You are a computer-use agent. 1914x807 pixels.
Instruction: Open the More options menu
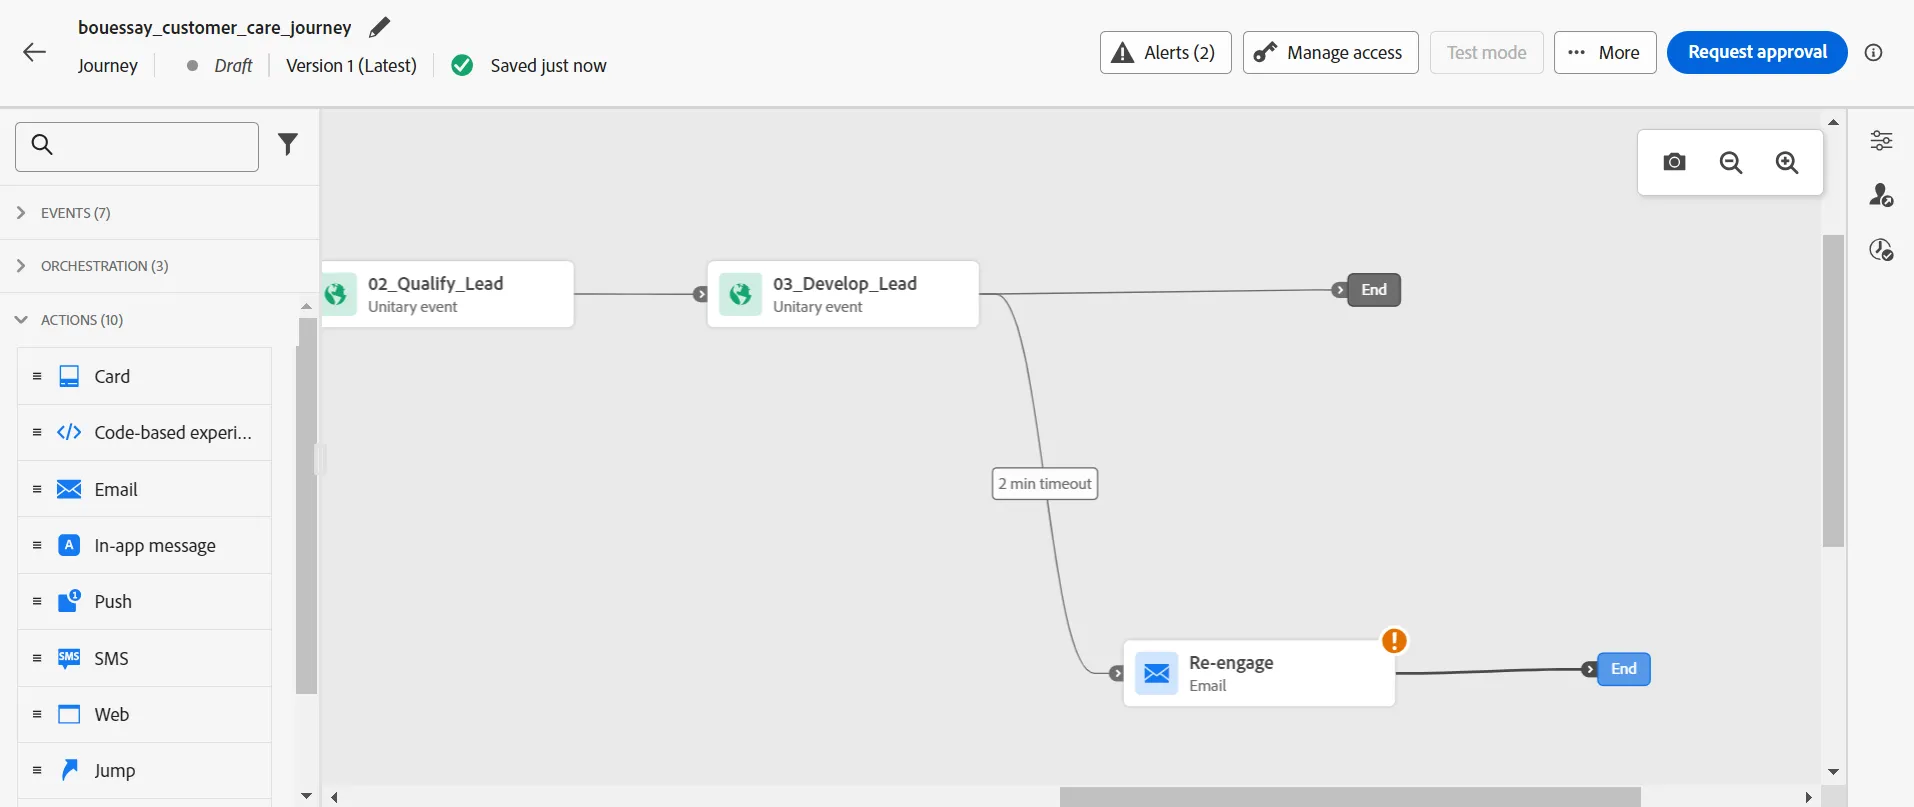coord(1605,52)
